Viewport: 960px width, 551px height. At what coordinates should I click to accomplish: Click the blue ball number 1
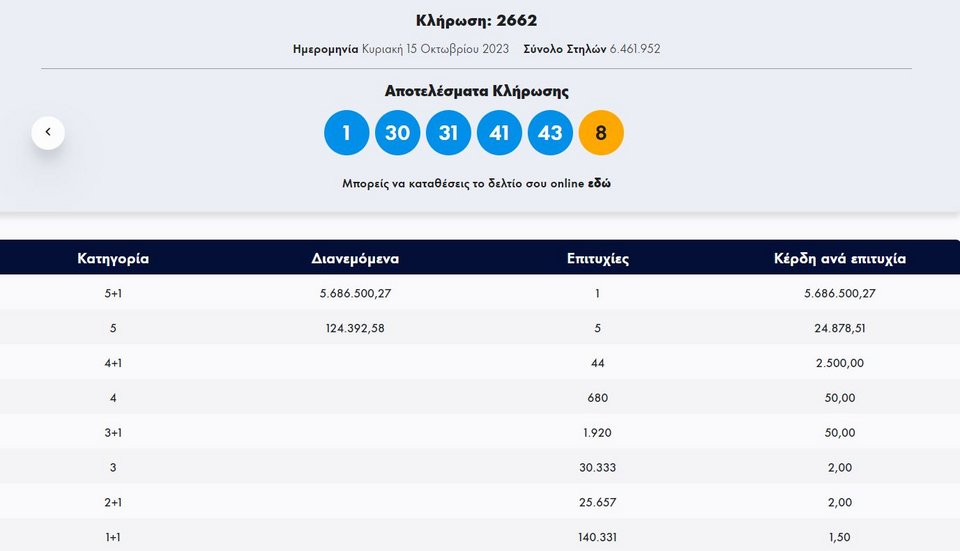pyautogui.click(x=347, y=133)
